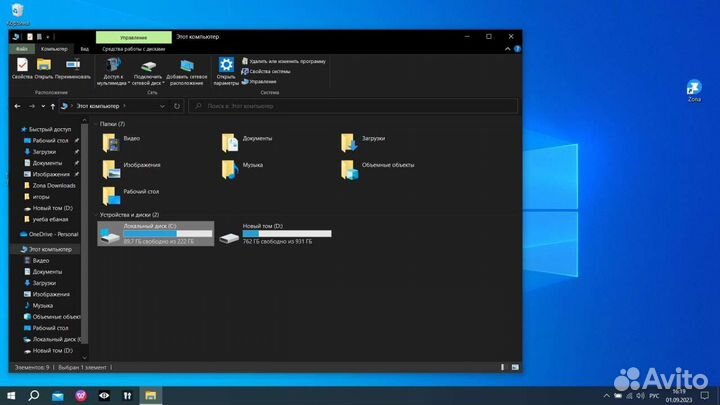Collapse Устройства и диски (2) group

click(96, 215)
